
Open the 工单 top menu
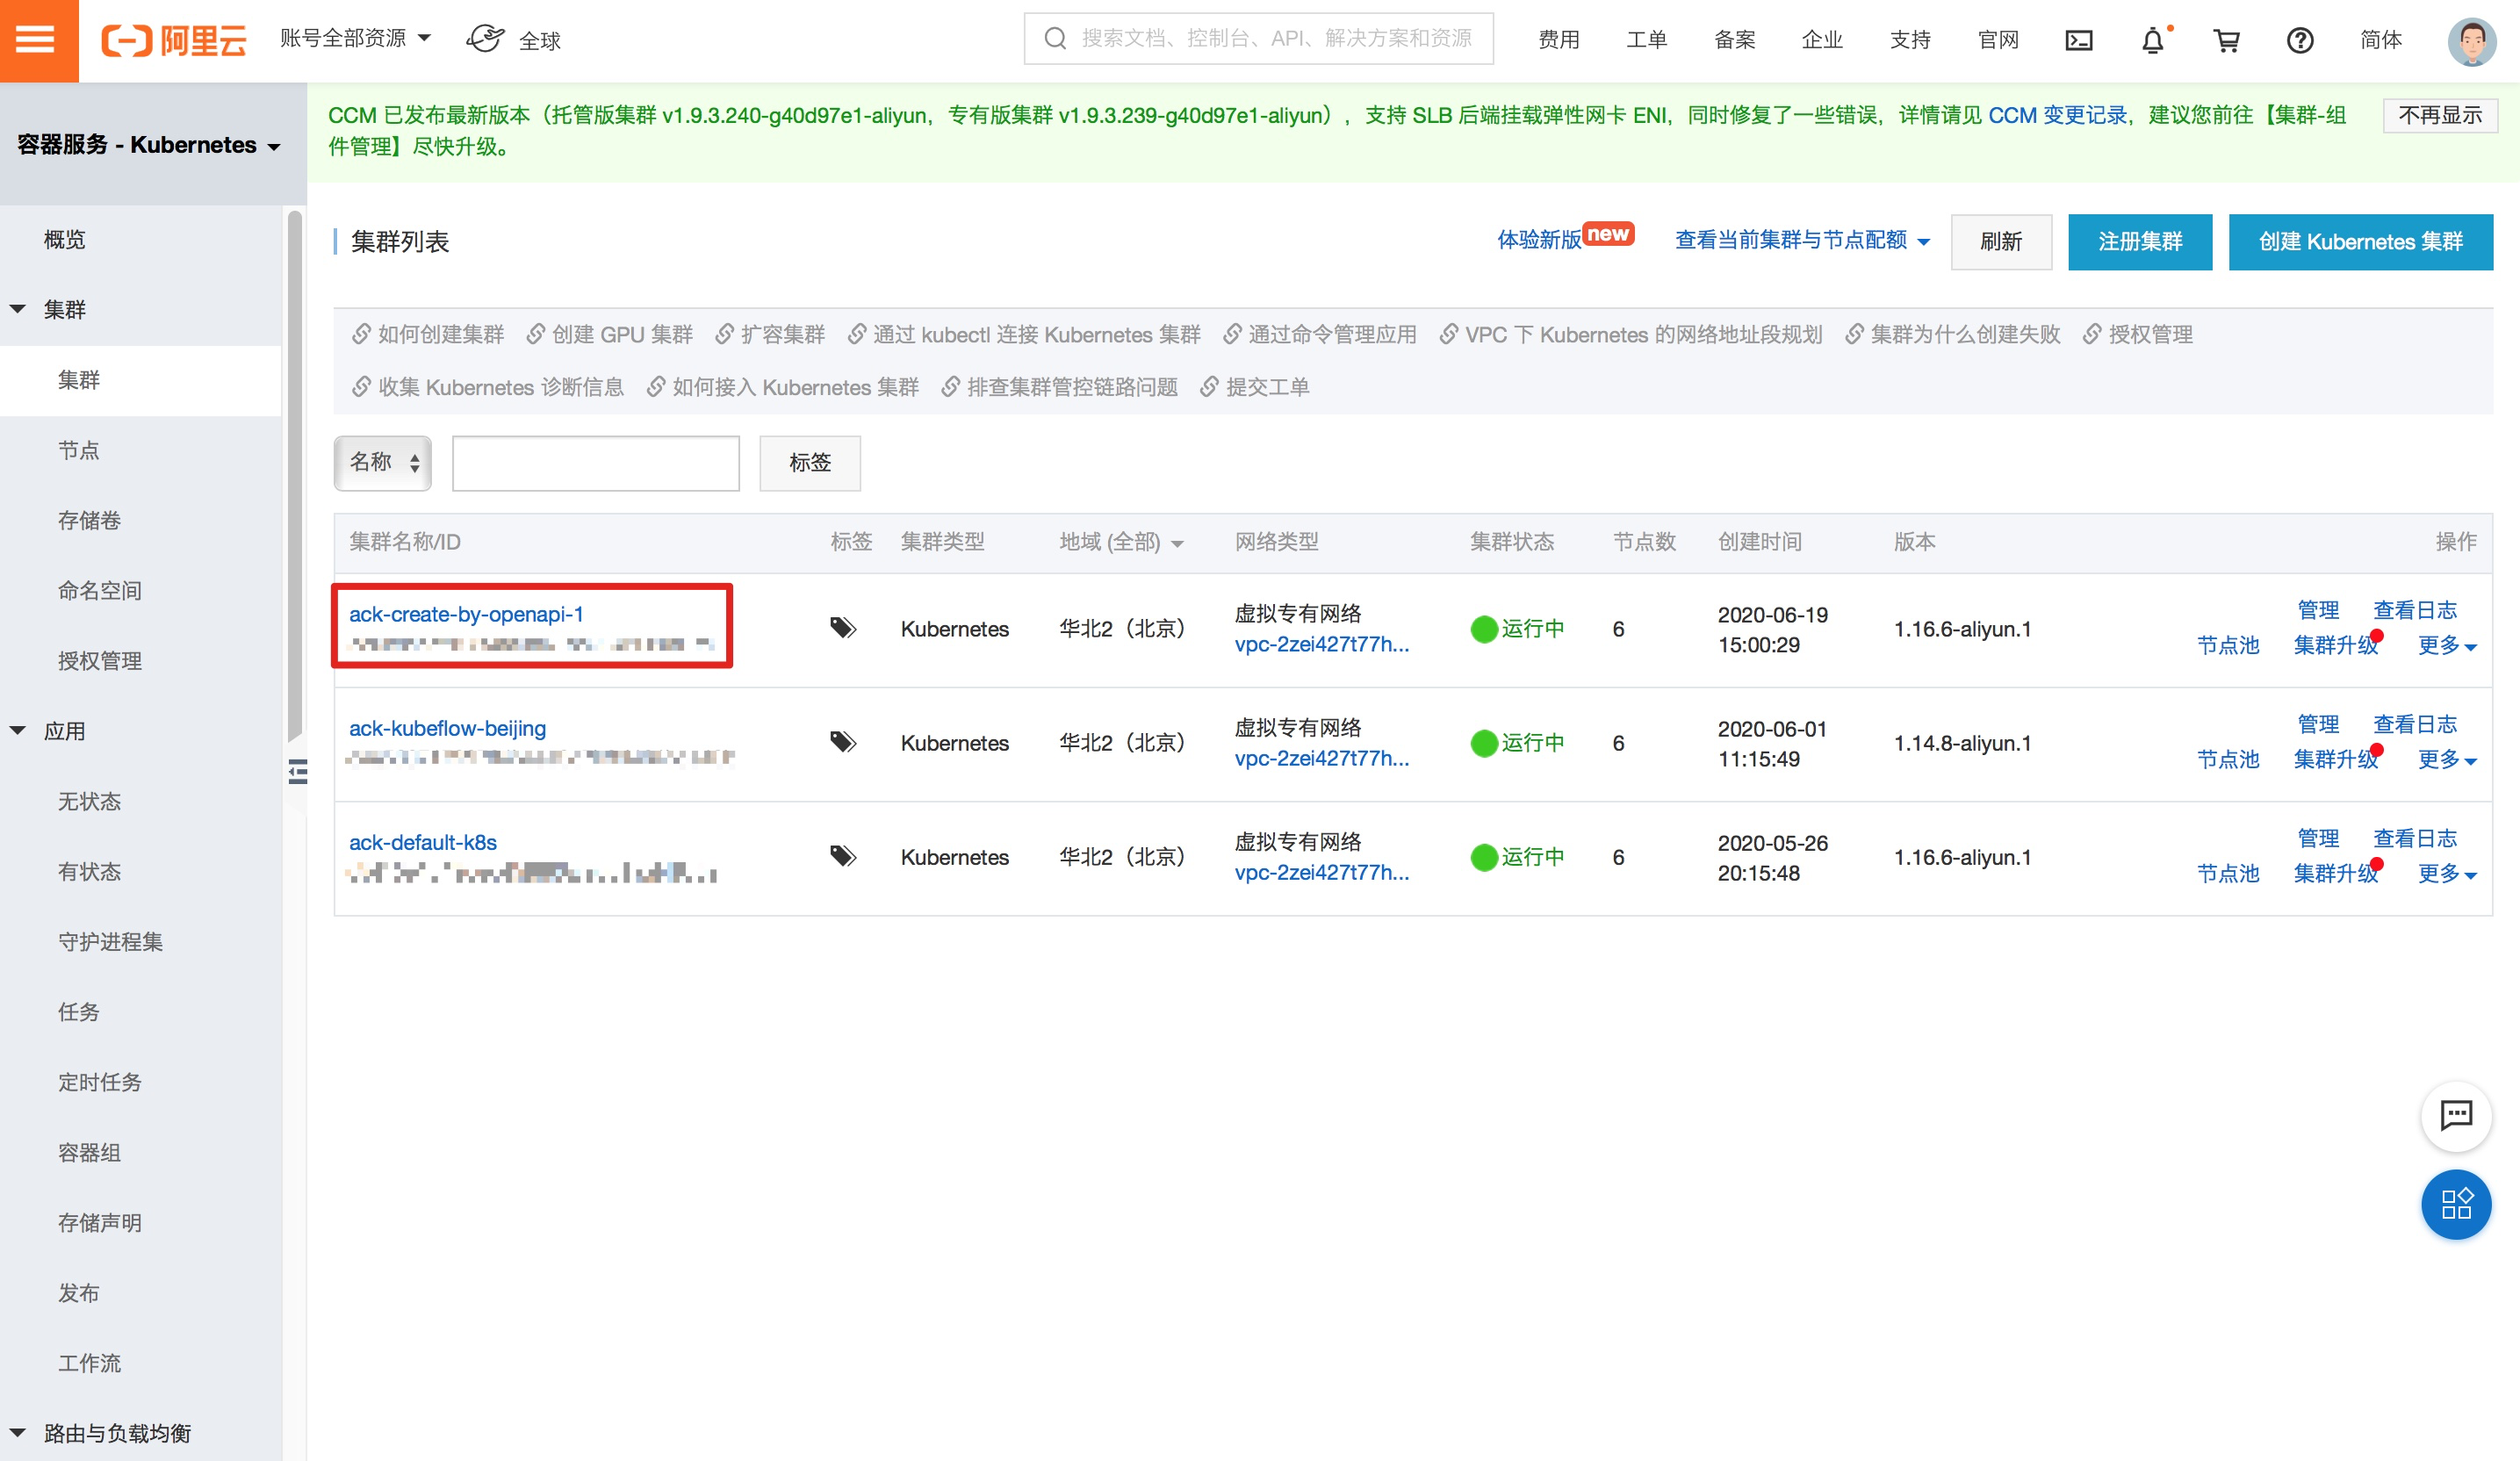point(1646,40)
